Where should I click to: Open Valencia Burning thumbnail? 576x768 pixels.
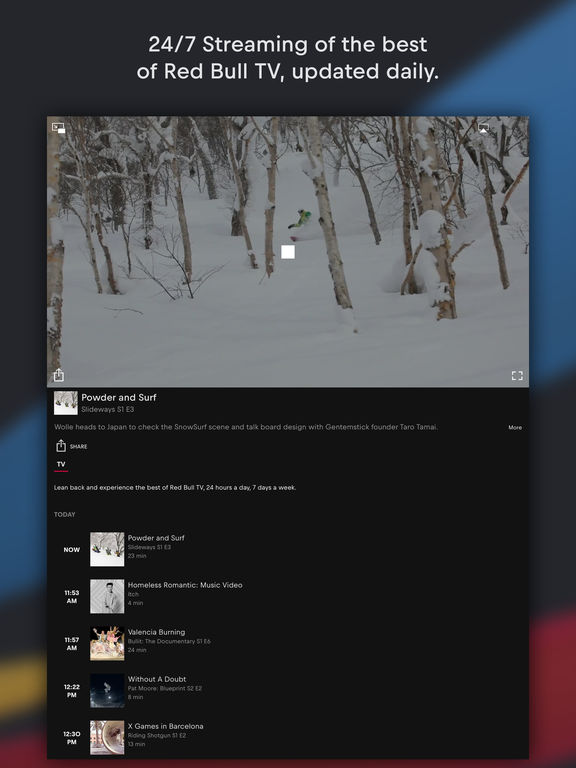tap(107, 643)
